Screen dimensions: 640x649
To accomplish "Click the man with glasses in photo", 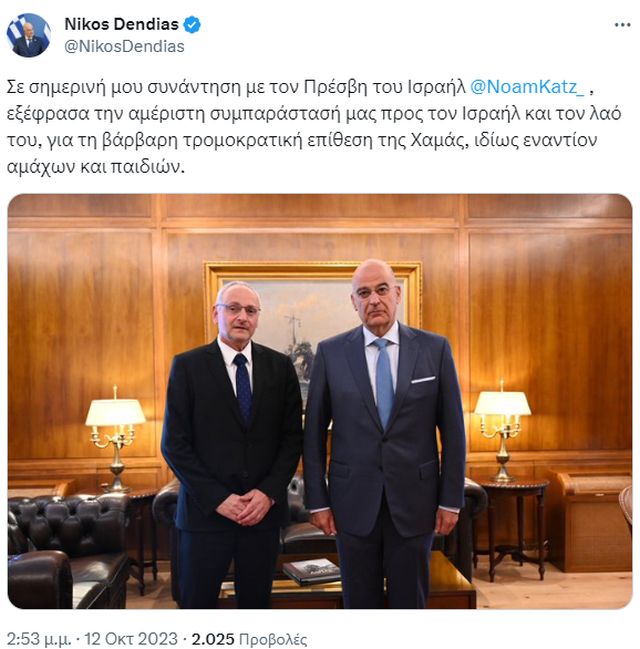I will (231, 445).
